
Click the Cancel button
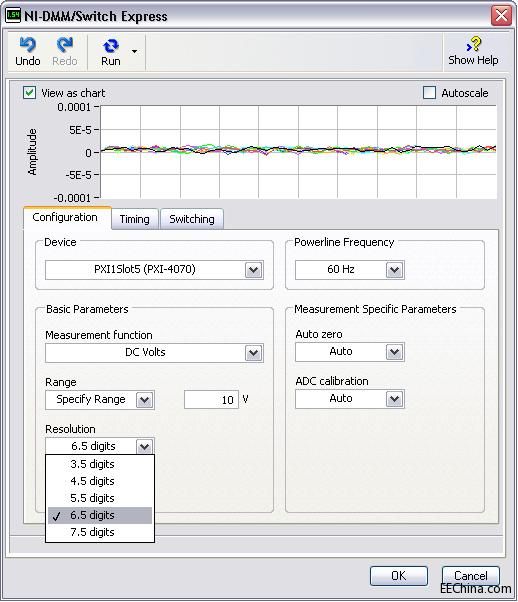[x=471, y=576]
